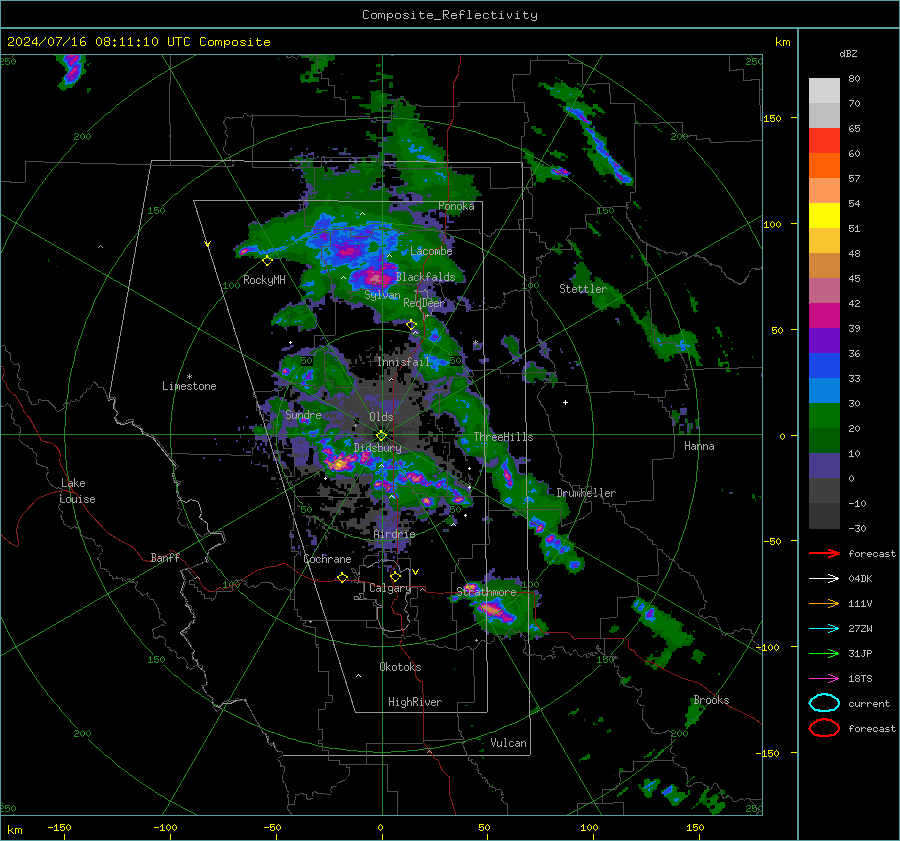Click the Drumheller city label

pos(586,493)
